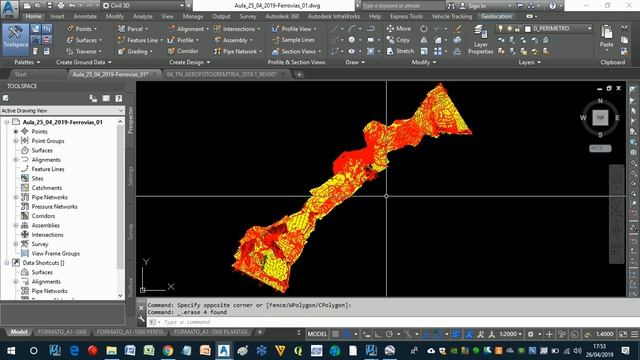Add a new drawing tab with plus
The image size is (640, 360).
pyautogui.click(x=299, y=74)
